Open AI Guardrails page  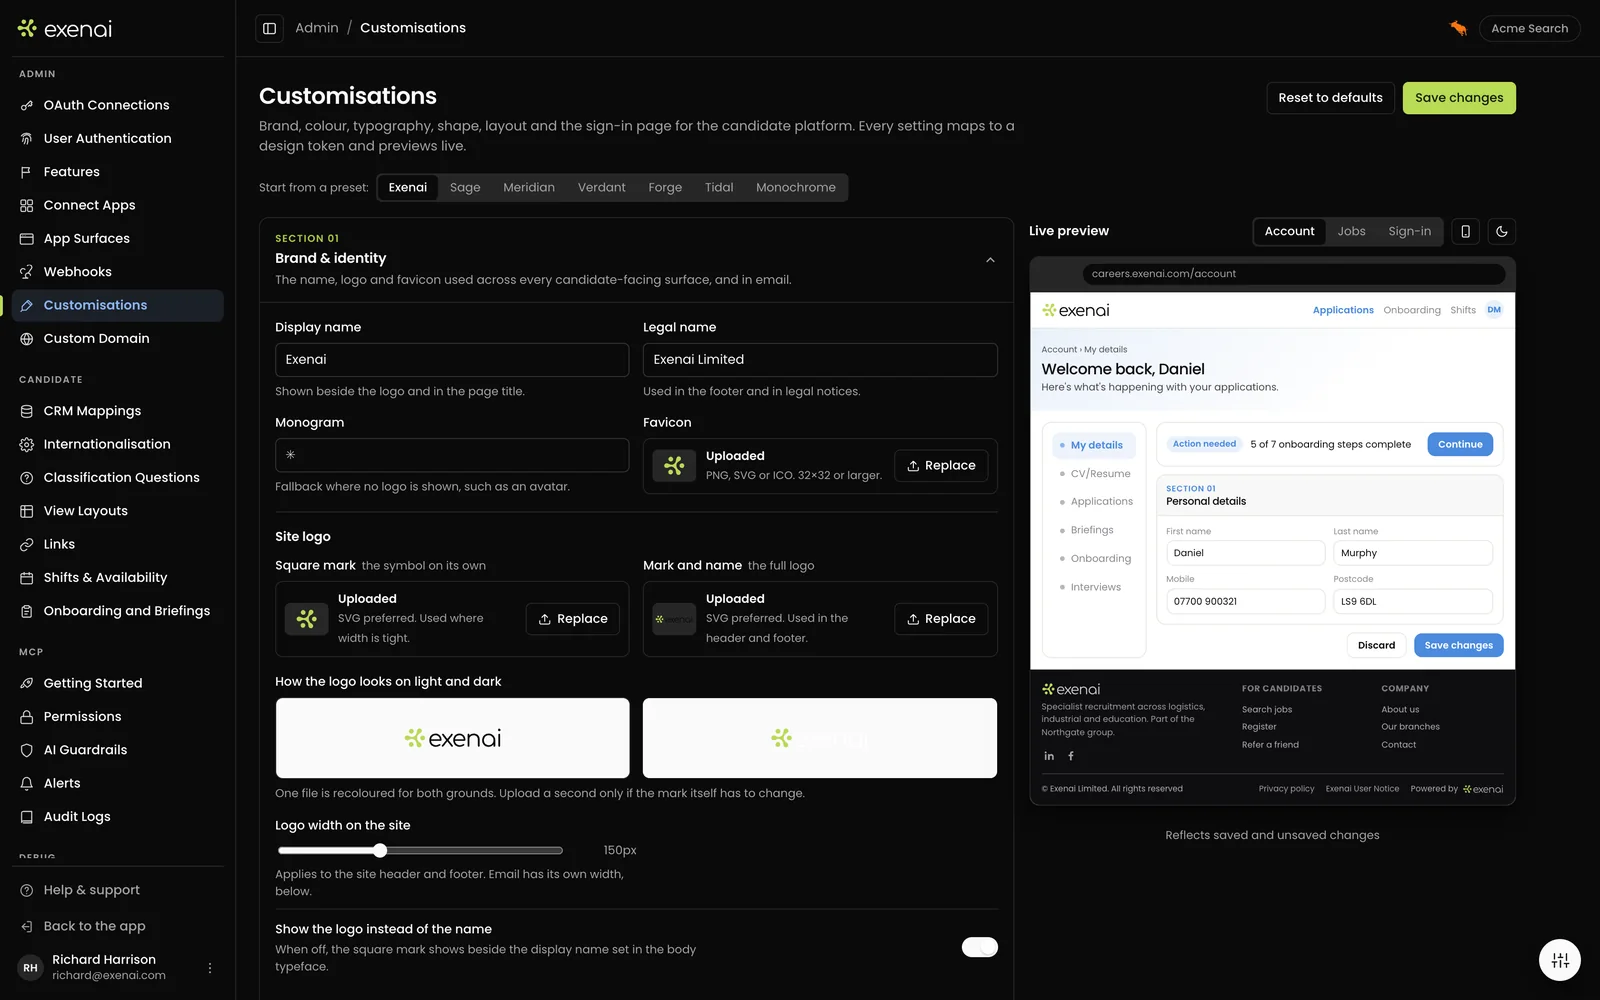click(x=118, y=750)
